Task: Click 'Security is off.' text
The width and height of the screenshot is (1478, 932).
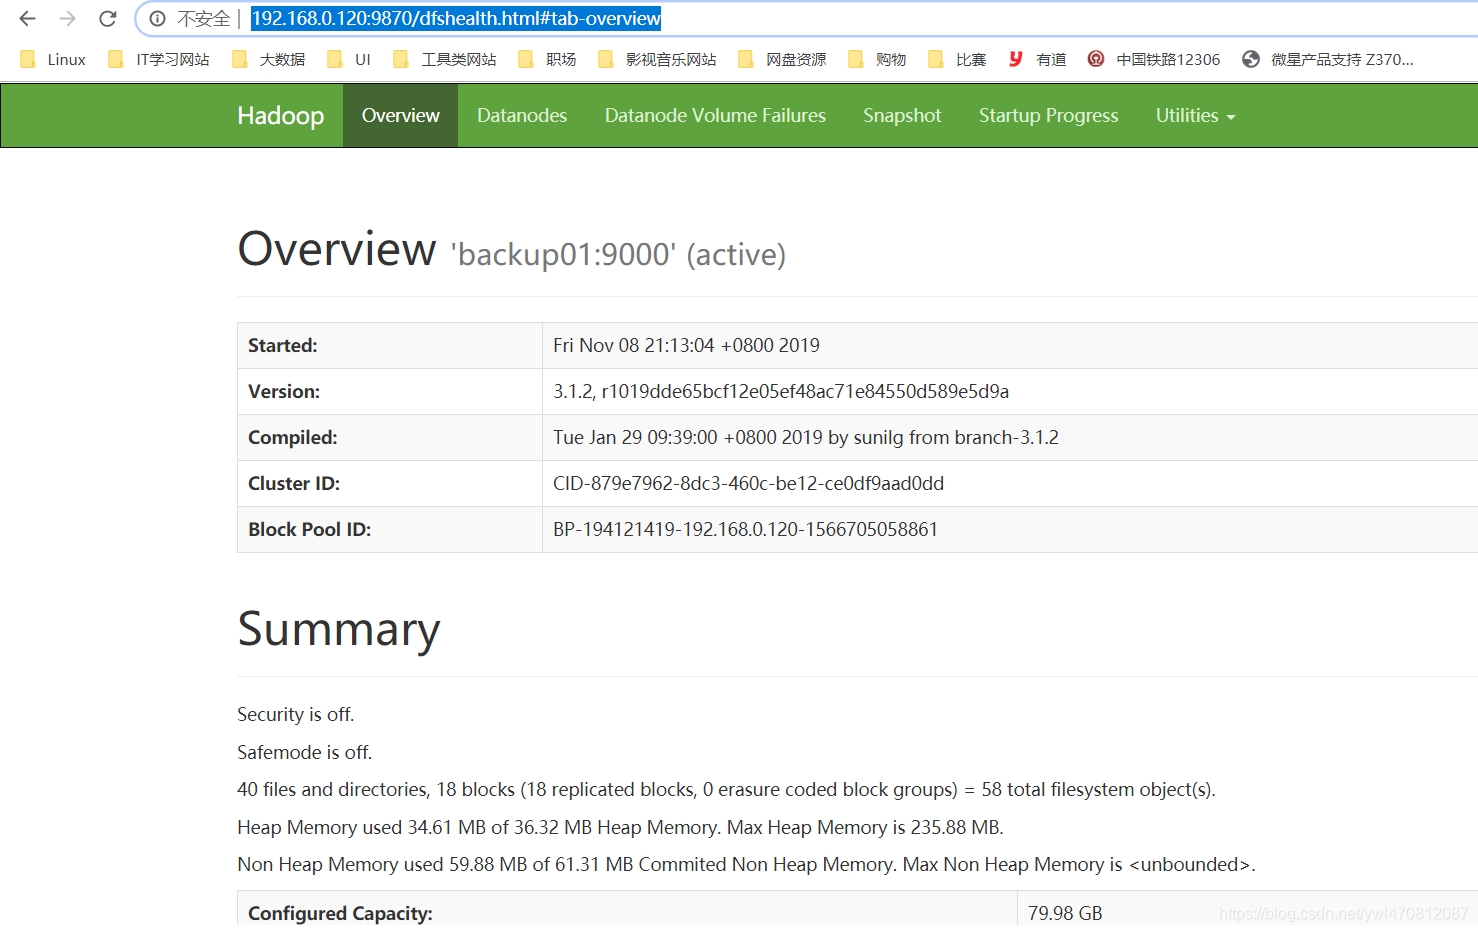Action: (x=296, y=714)
